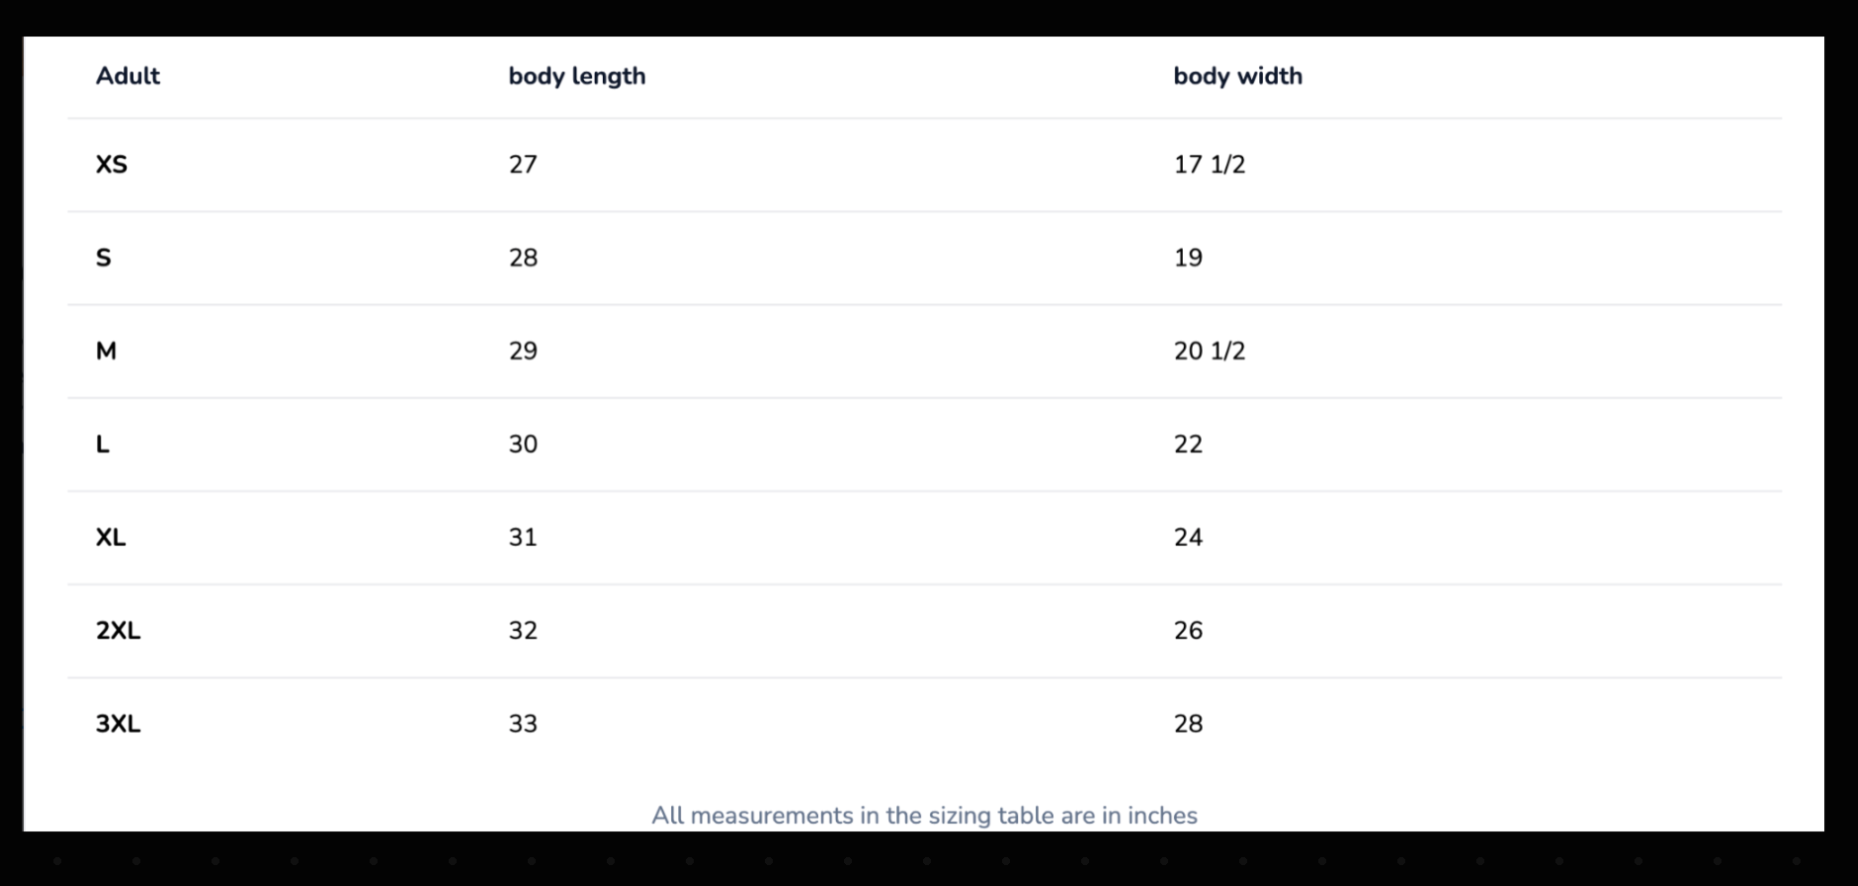This screenshot has height=886, width=1858.
Task: Select the 3XL size row label
Action: point(118,723)
